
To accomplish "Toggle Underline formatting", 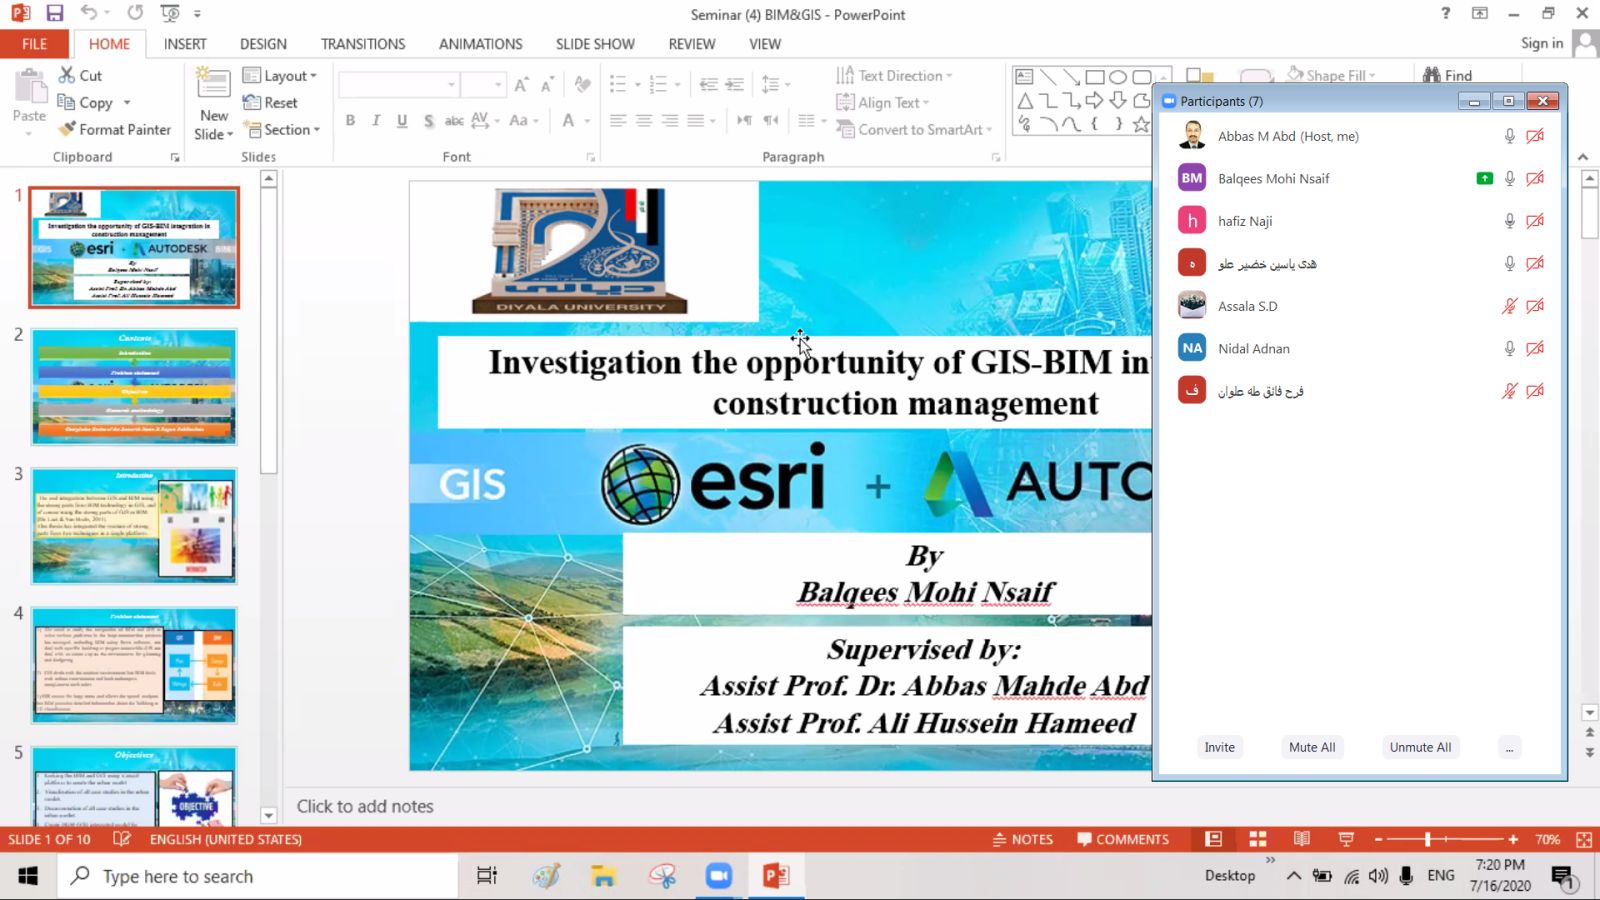I will (x=402, y=120).
